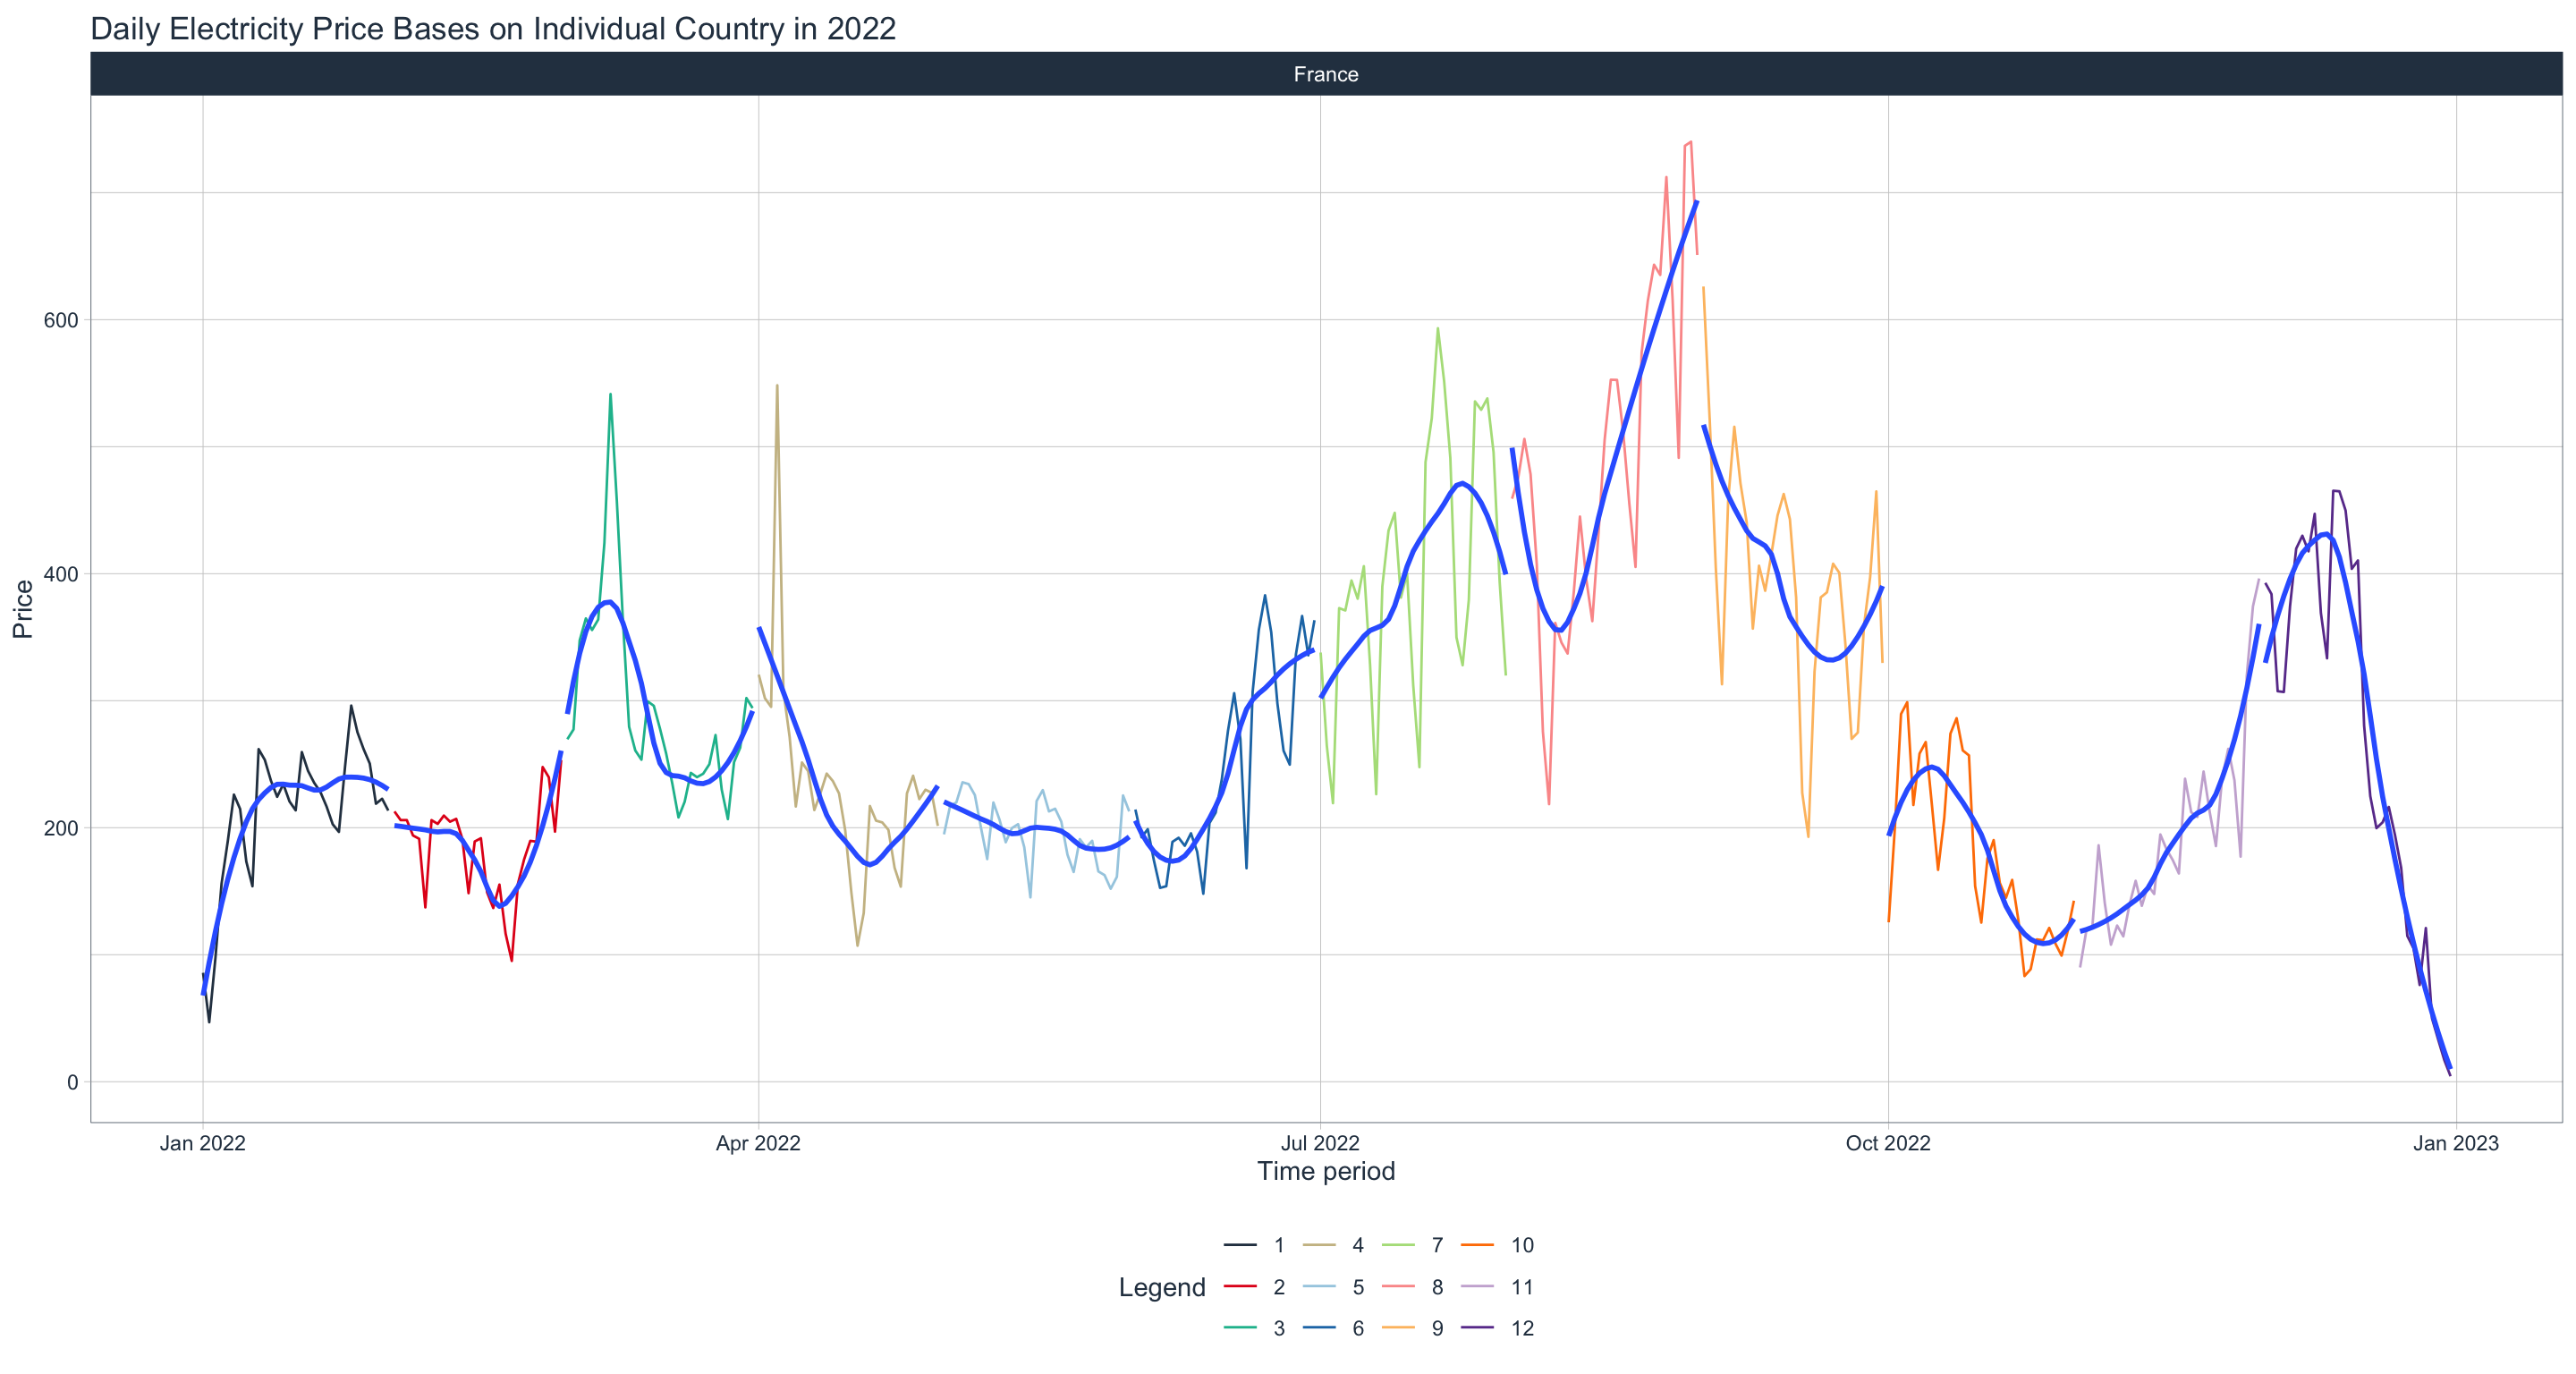Click the Time period axis title
This screenshot has width=2576, height=1374.
(x=1325, y=1171)
